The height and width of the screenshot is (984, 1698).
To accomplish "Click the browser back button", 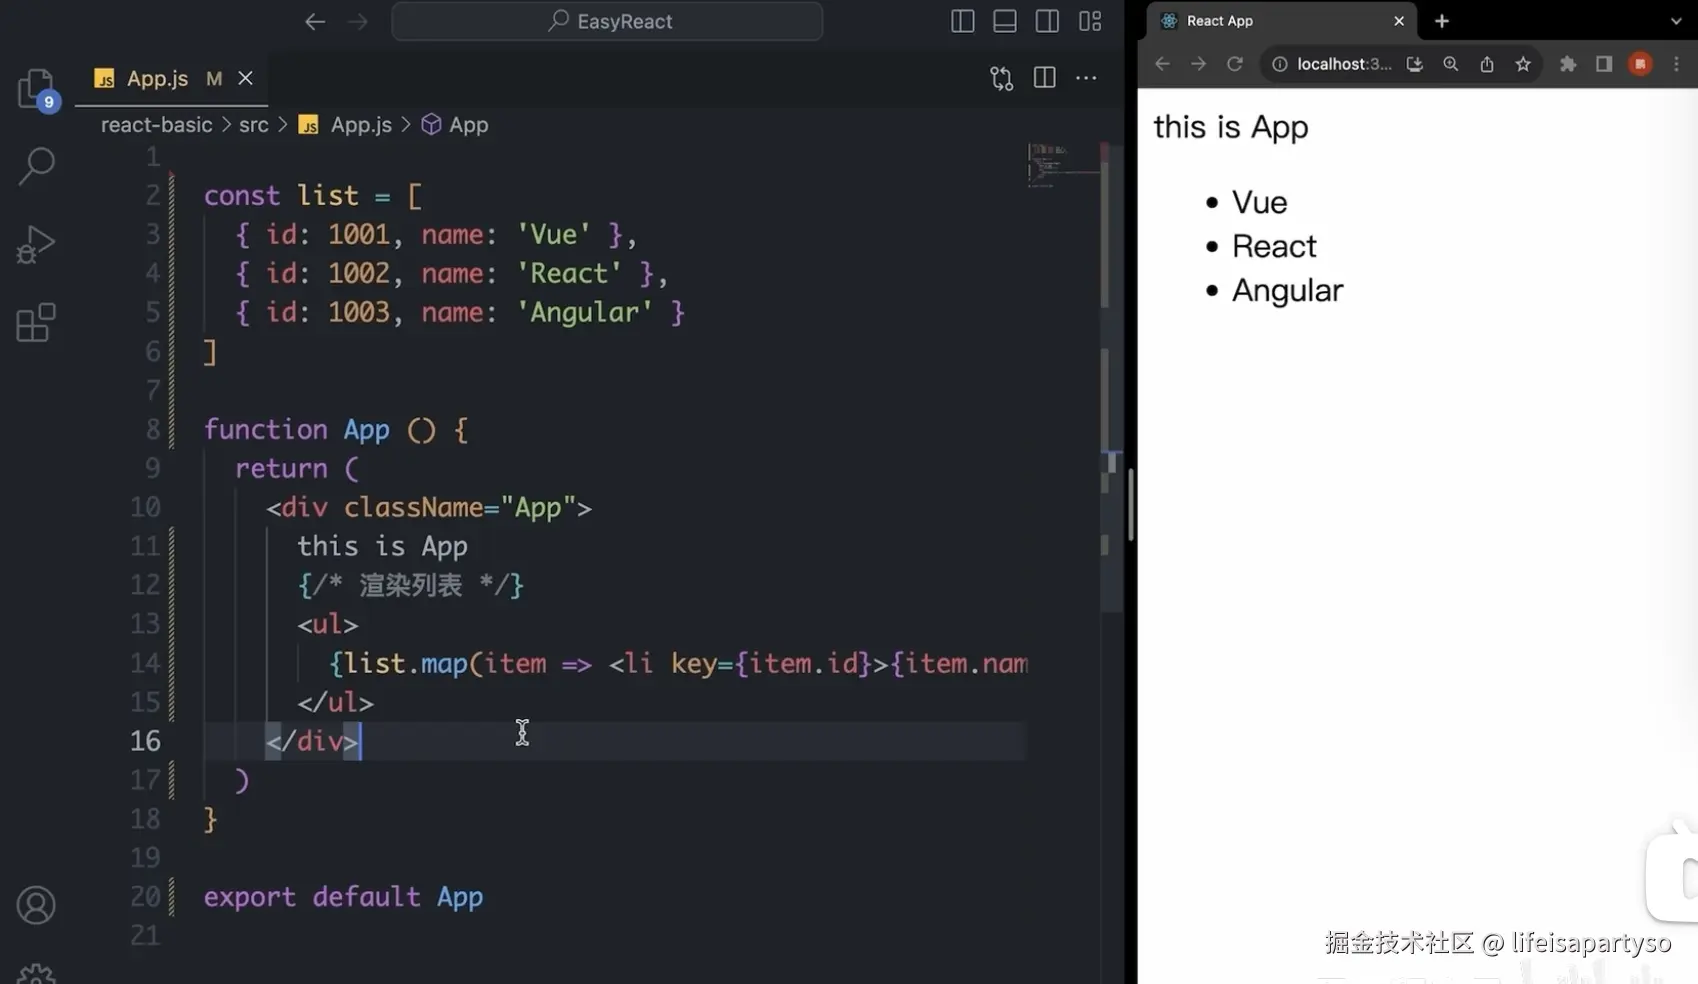I will coord(1162,64).
